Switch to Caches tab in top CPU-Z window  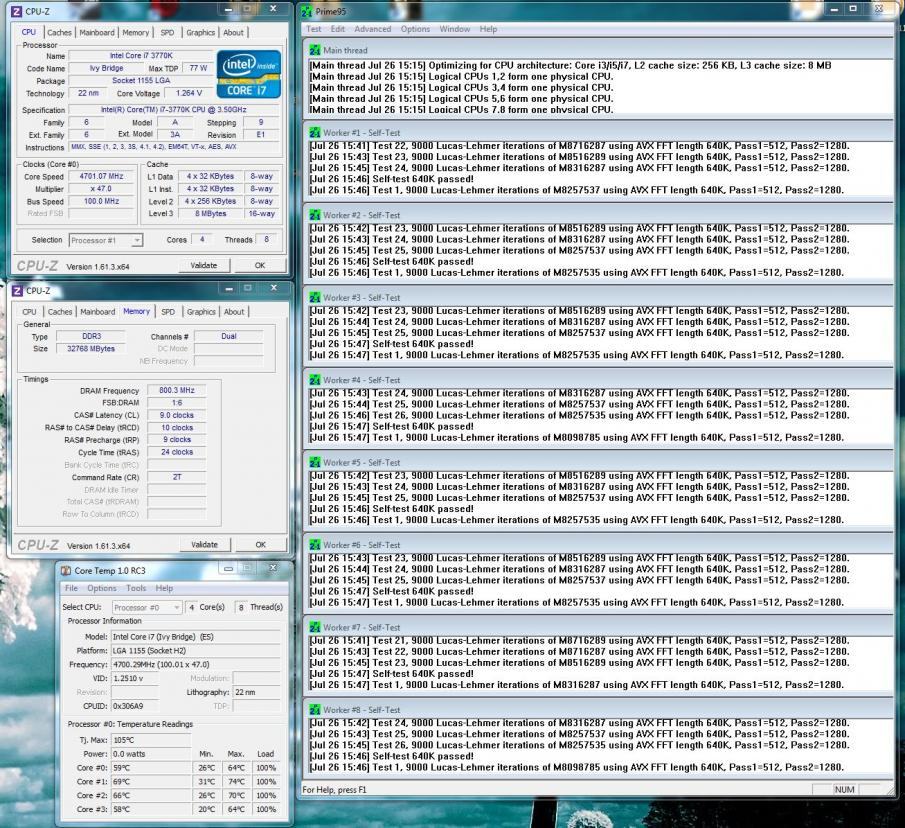tap(59, 32)
